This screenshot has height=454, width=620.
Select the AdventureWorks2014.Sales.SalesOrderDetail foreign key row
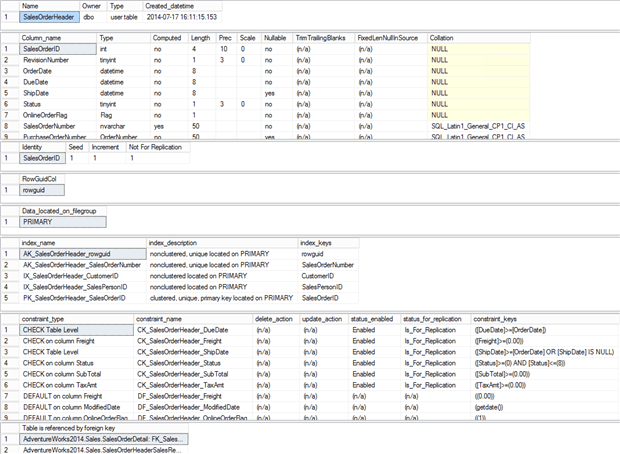[x=100, y=439]
